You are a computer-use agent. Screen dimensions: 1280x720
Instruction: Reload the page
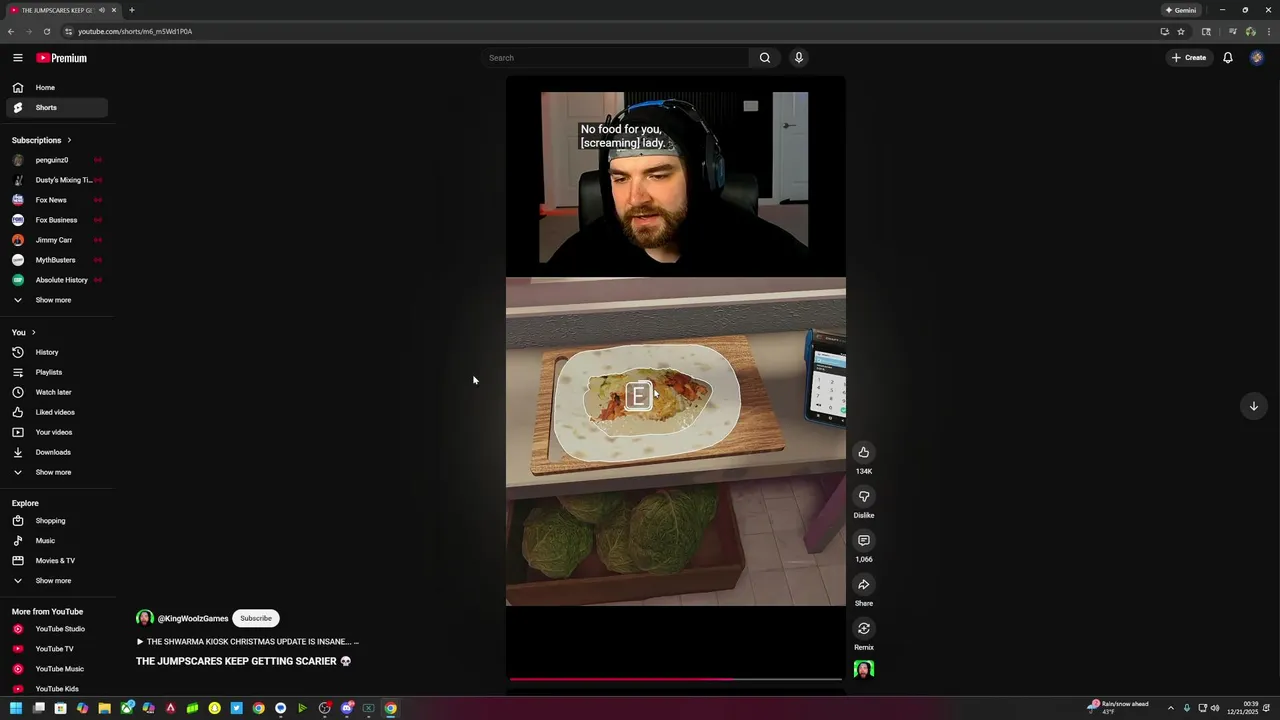click(46, 31)
